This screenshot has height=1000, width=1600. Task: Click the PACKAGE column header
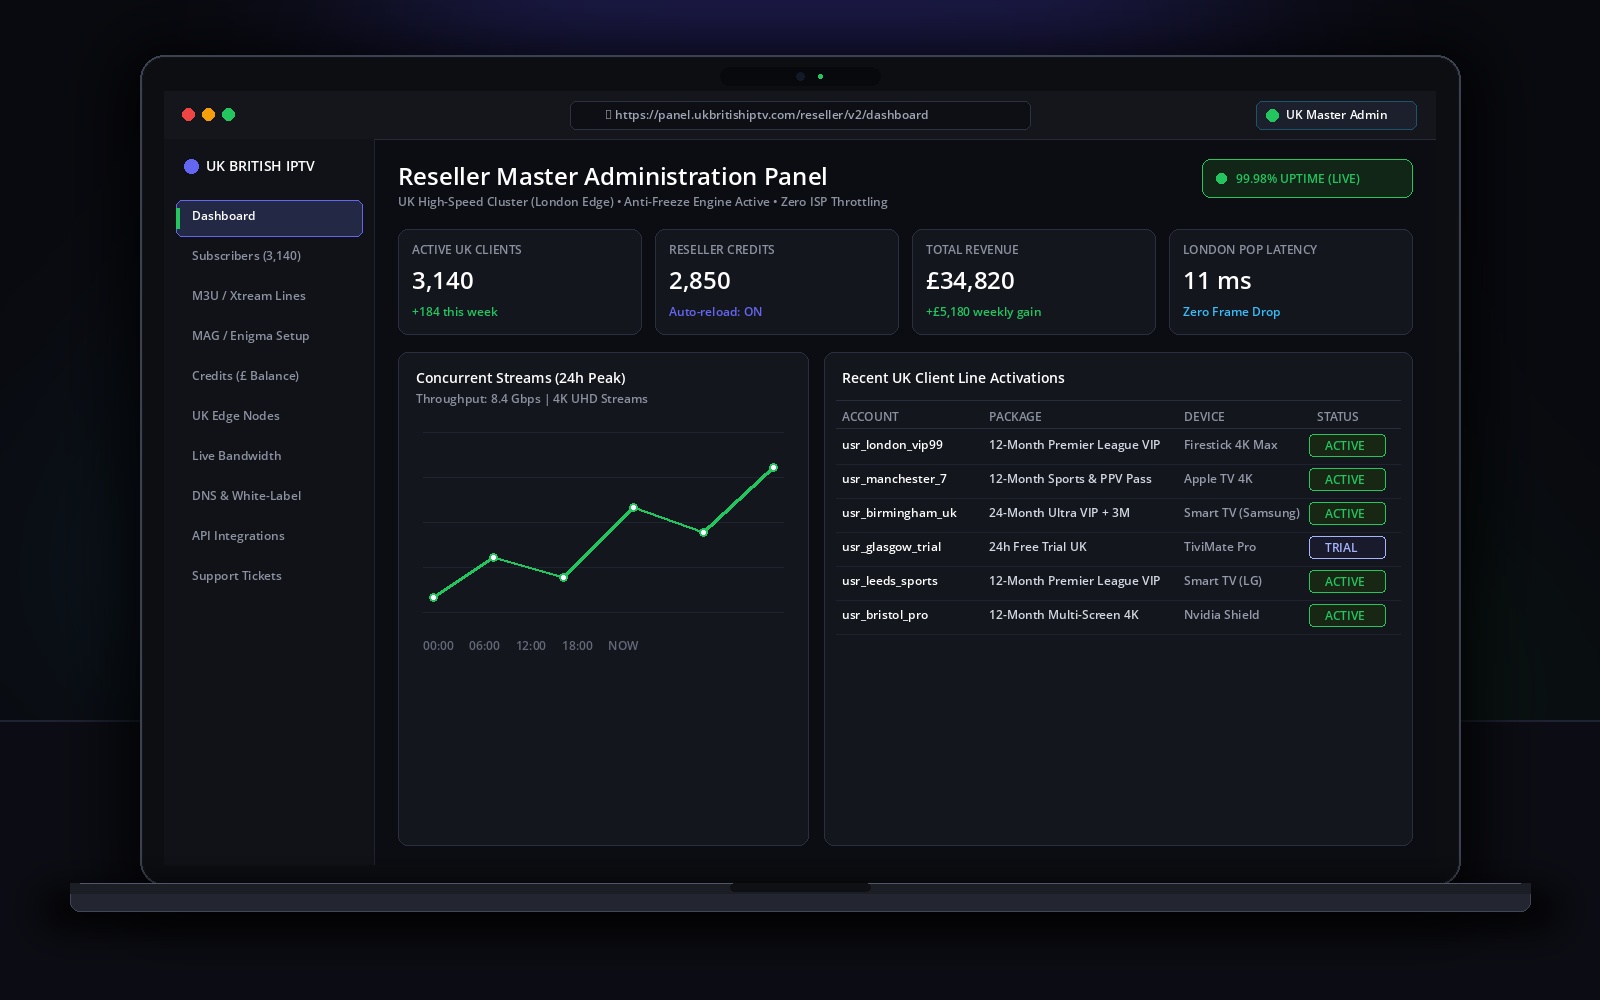(x=1015, y=417)
